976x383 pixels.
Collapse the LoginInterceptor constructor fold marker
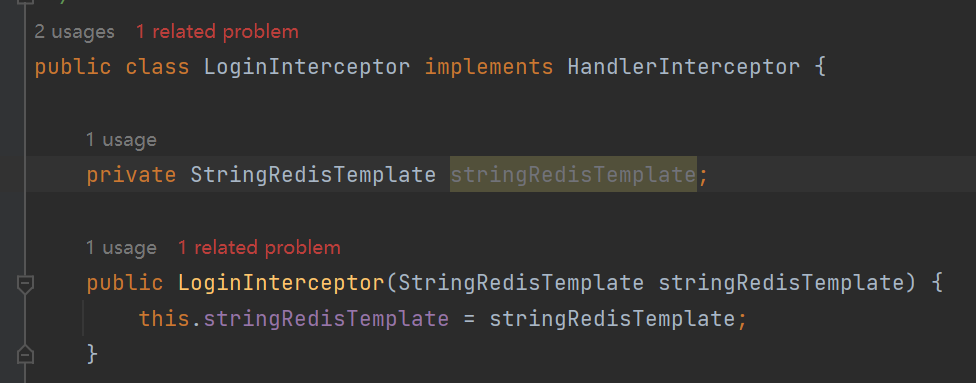(x=25, y=284)
